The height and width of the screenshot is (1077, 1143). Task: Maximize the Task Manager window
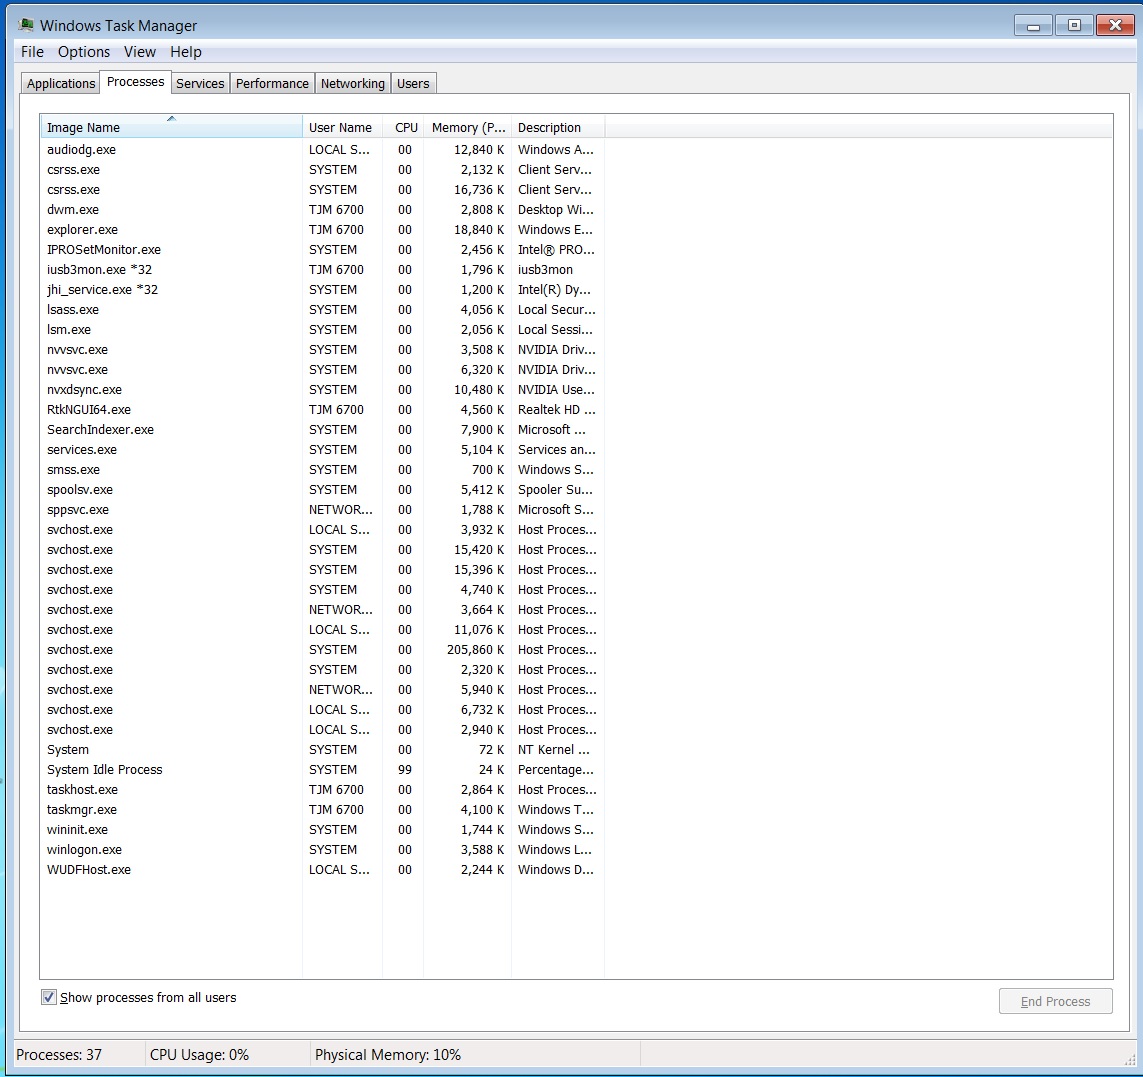coord(1074,26)
